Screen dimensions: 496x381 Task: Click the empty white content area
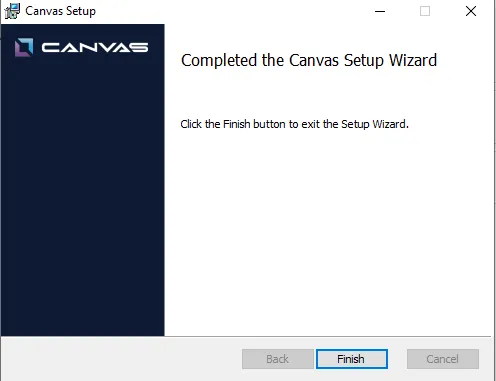327,233
